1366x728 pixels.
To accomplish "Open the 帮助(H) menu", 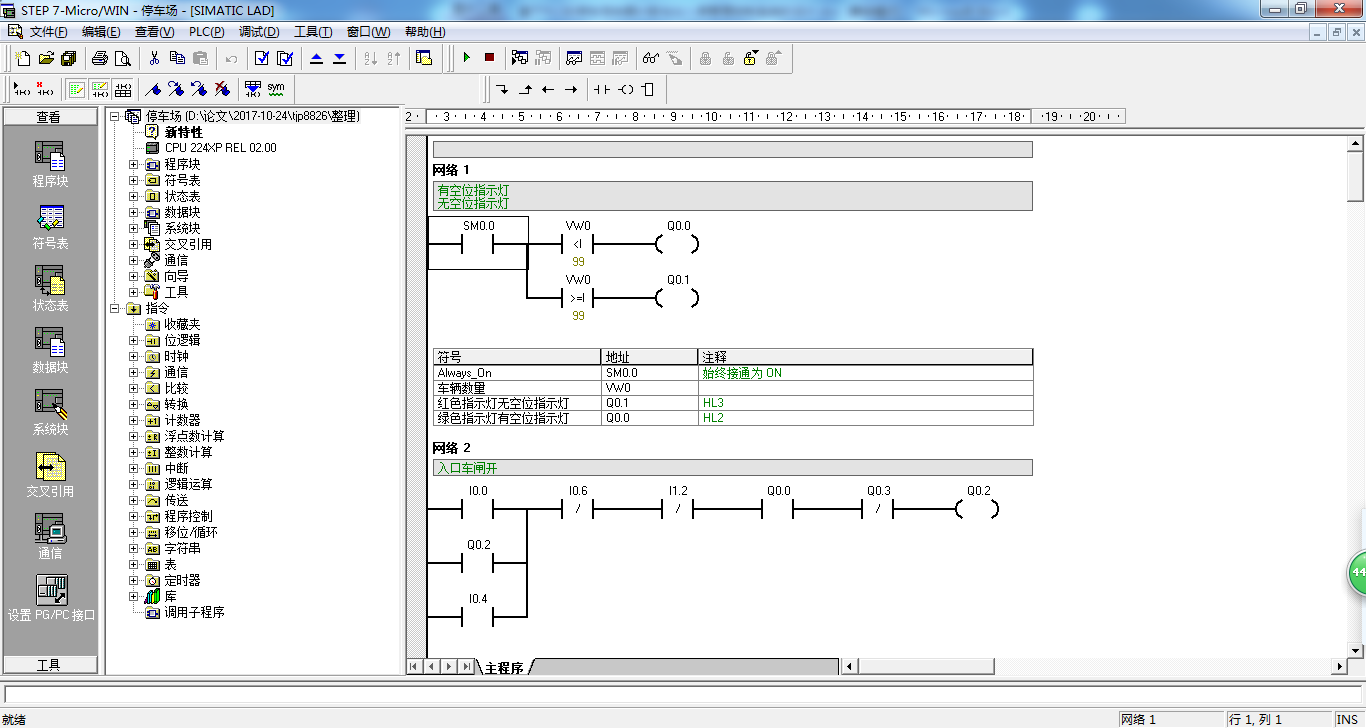I will coord(425,32).
